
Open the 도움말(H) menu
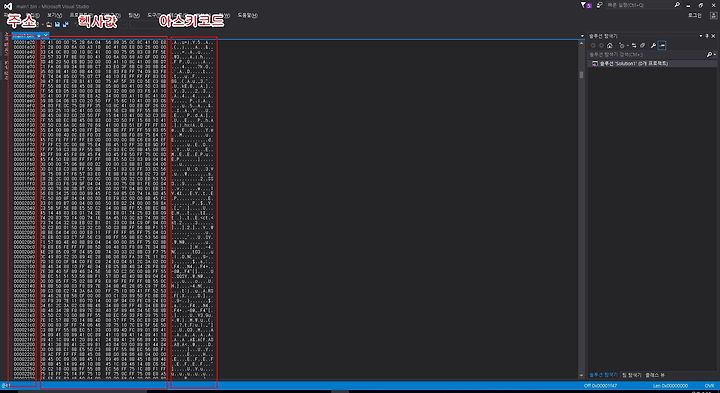pyautogui.click(x=248, y=15)
